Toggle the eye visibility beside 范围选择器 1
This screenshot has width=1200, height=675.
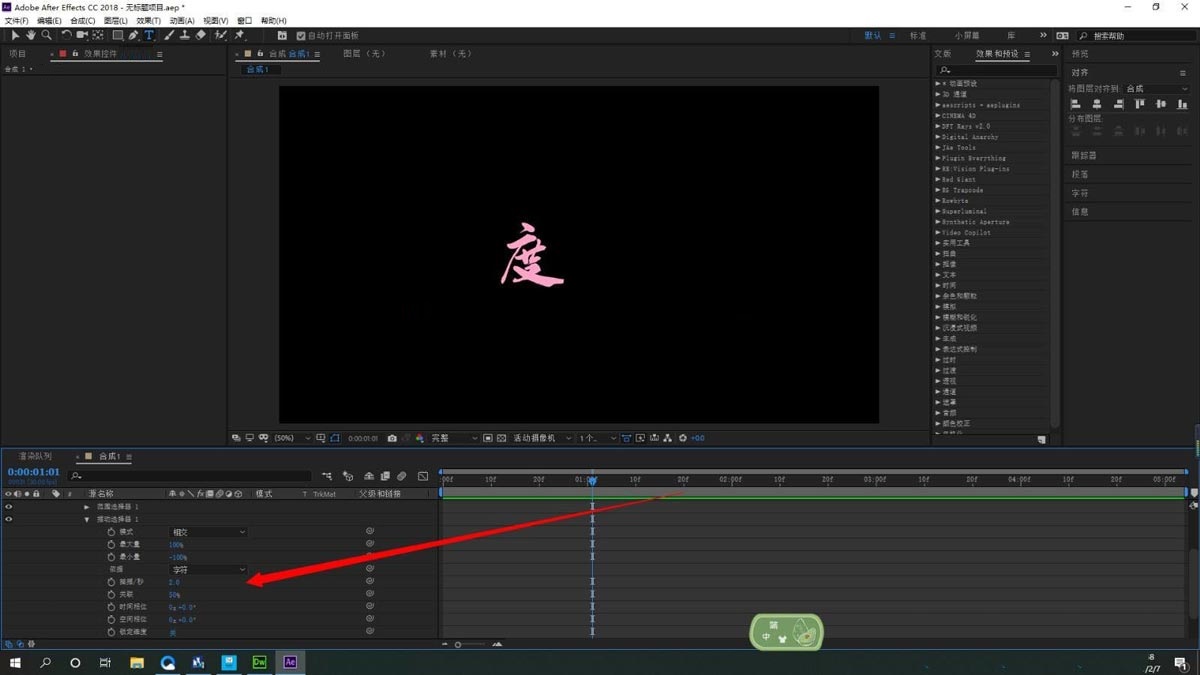(x=7, y=506)
